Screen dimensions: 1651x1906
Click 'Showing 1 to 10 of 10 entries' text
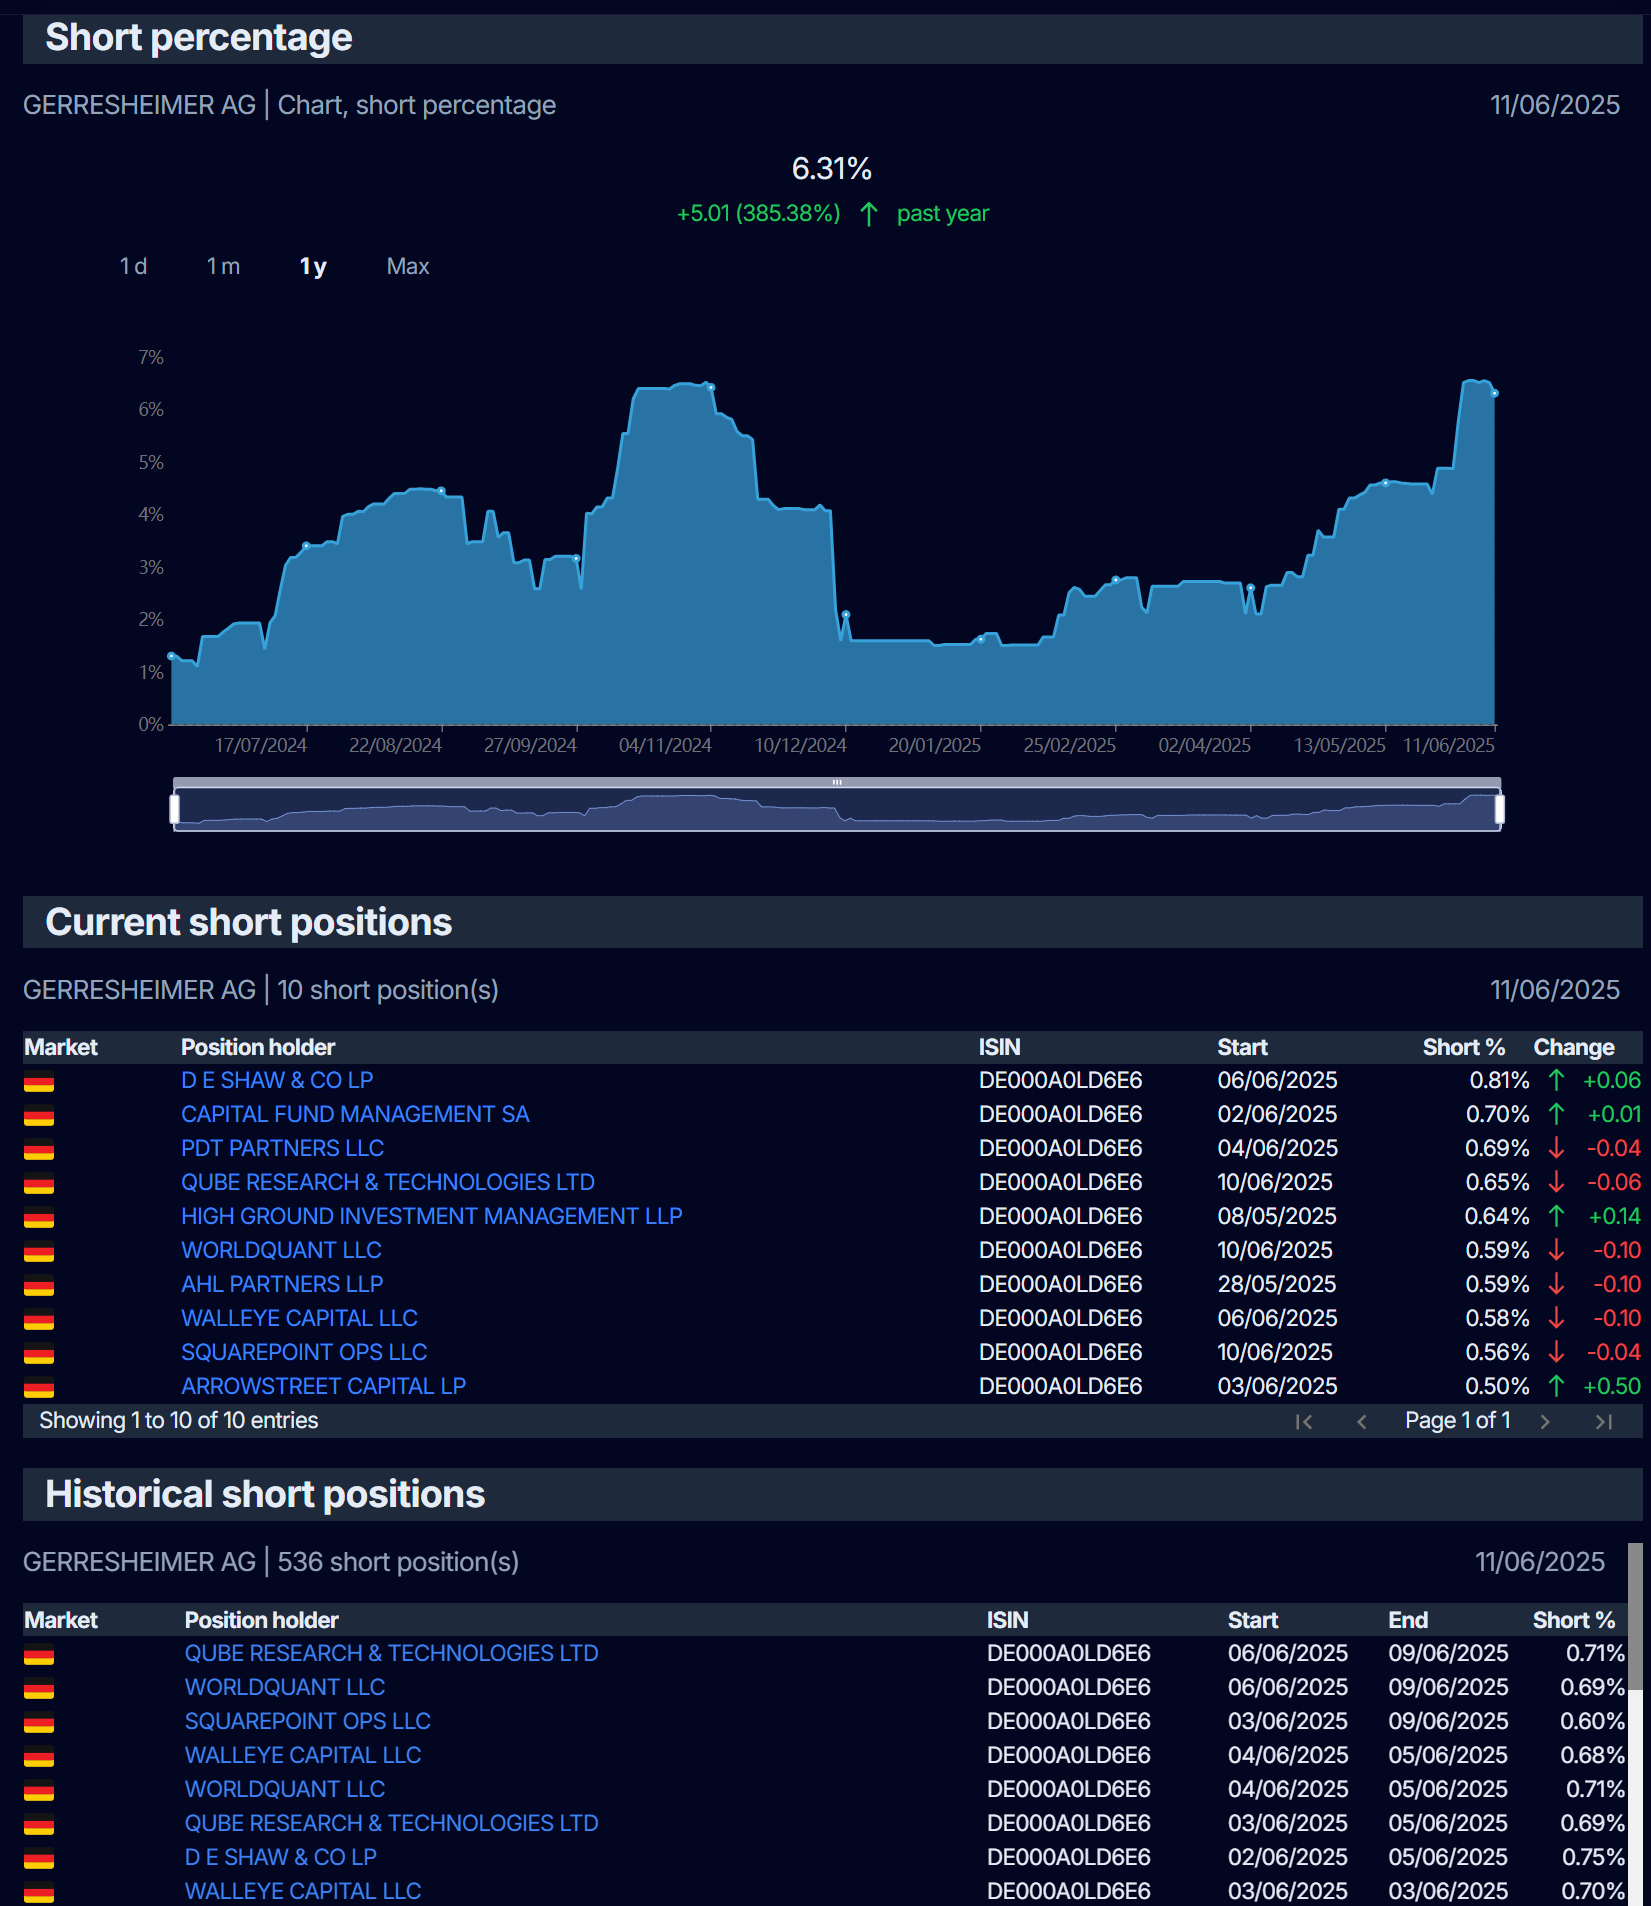(179, 1420)
